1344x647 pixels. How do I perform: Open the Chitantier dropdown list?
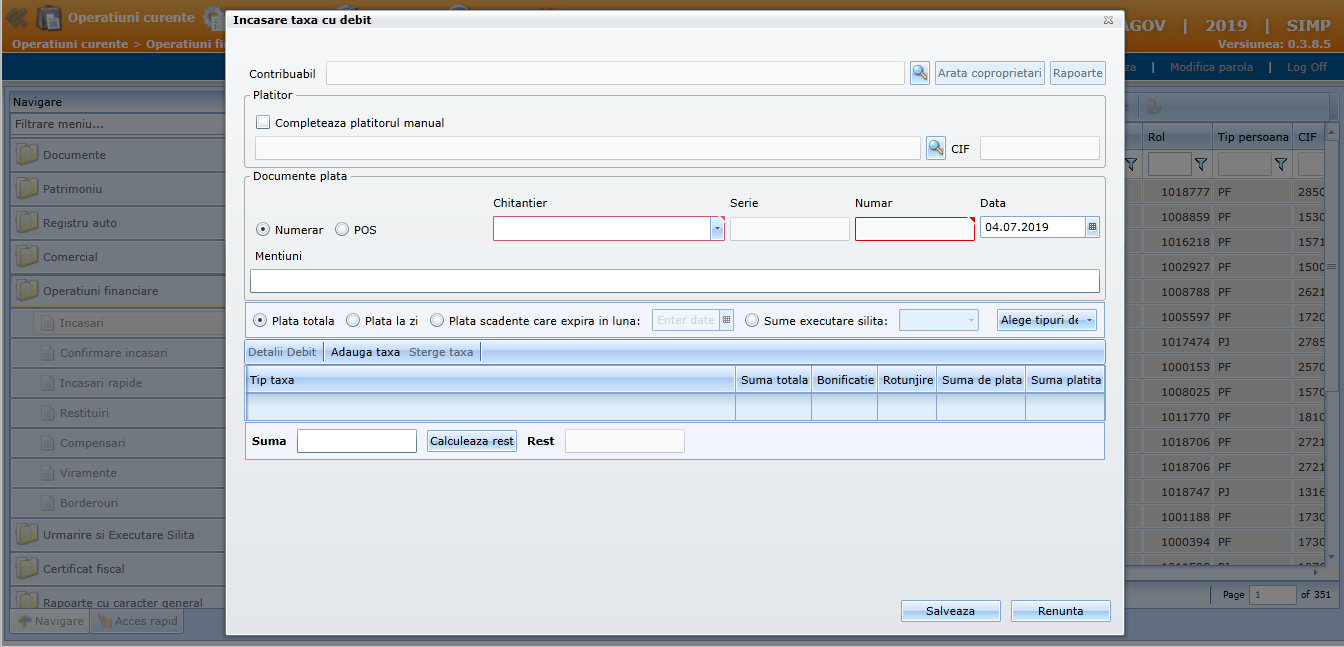click(x=716, y=229)
